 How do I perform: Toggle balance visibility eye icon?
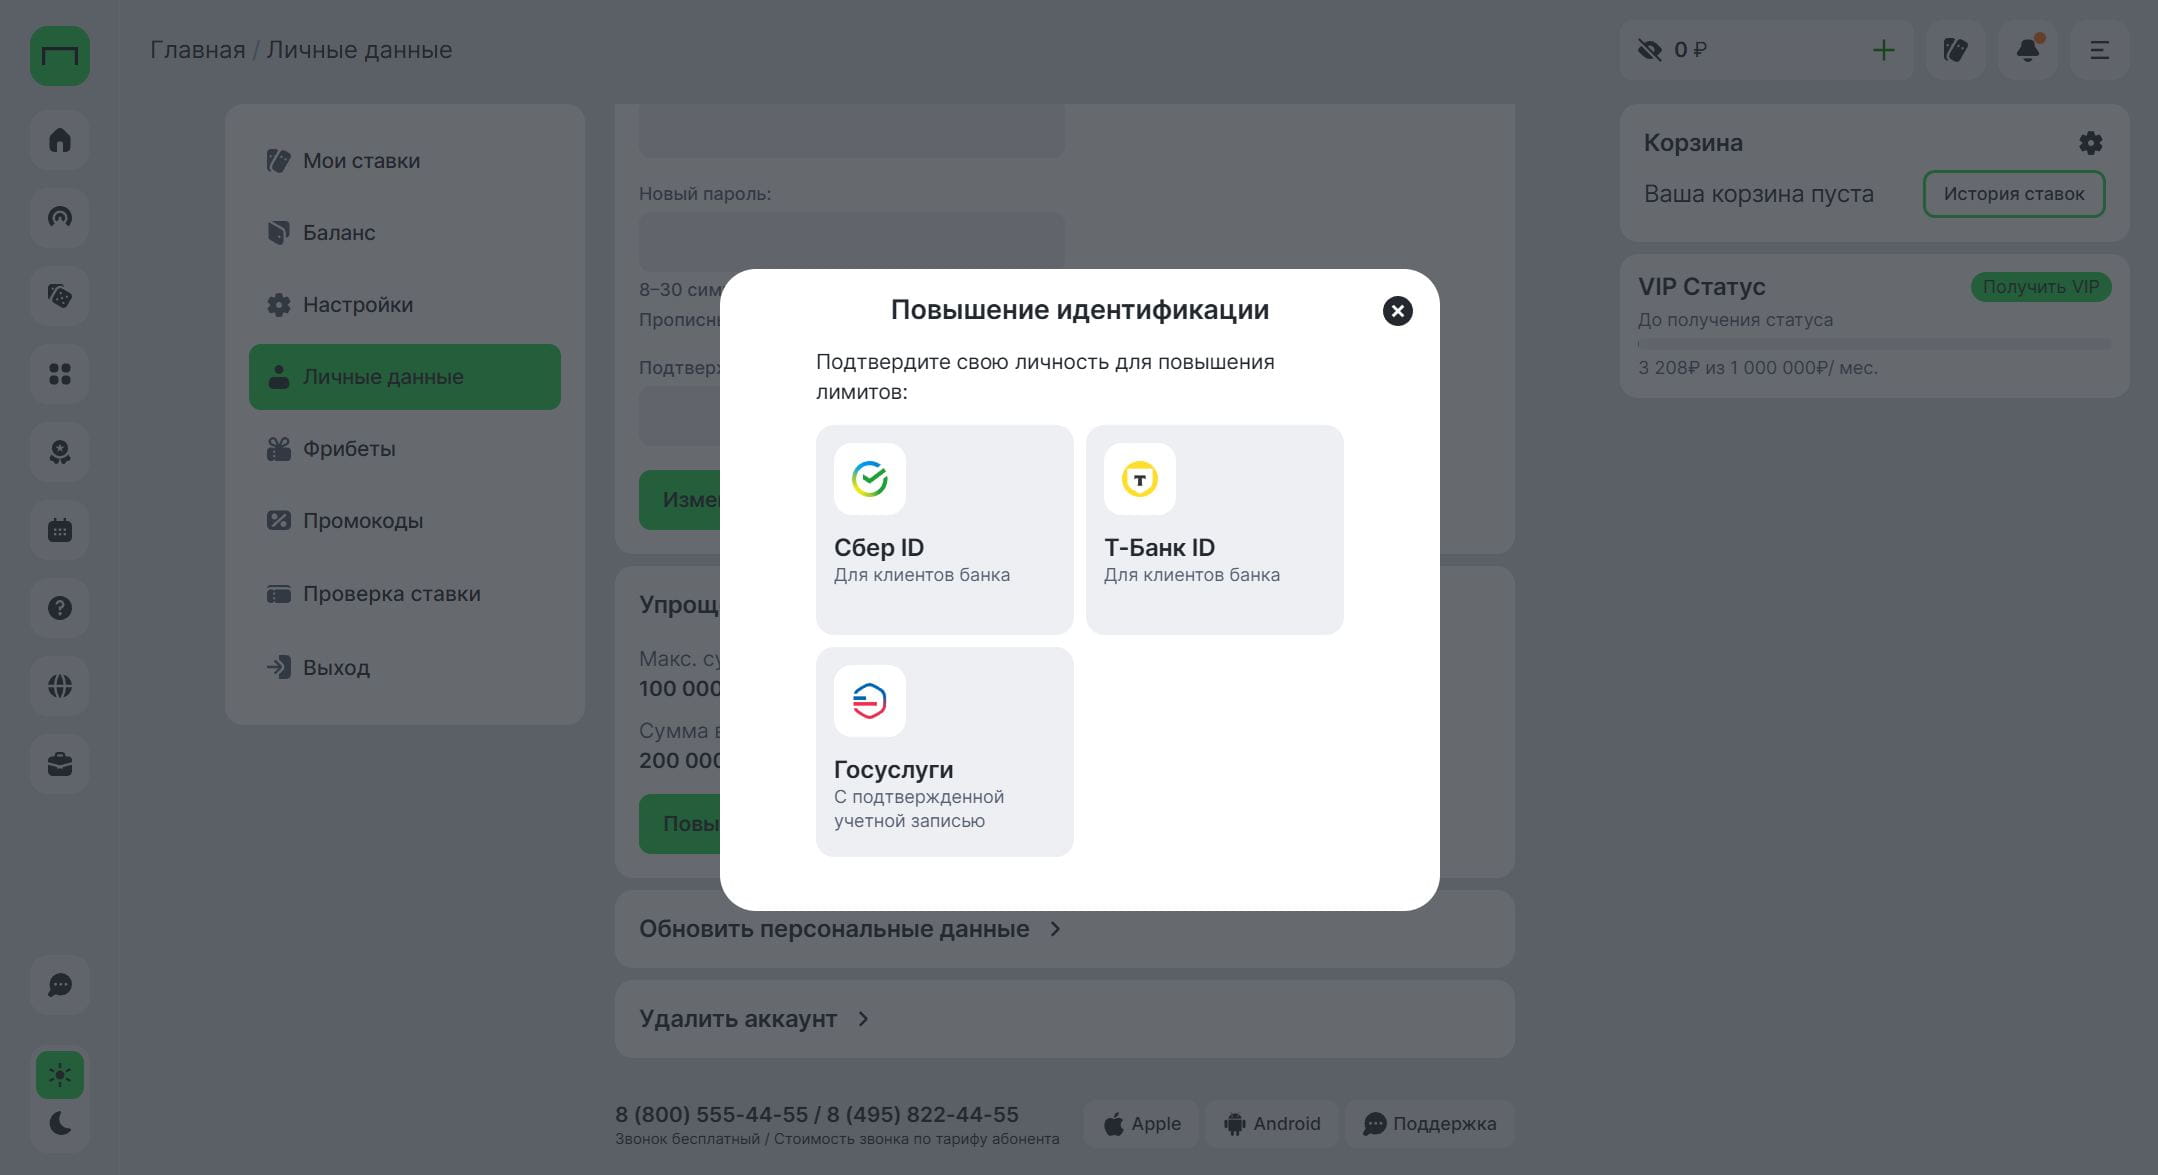pyautogui.click(x=1649, y=50)
